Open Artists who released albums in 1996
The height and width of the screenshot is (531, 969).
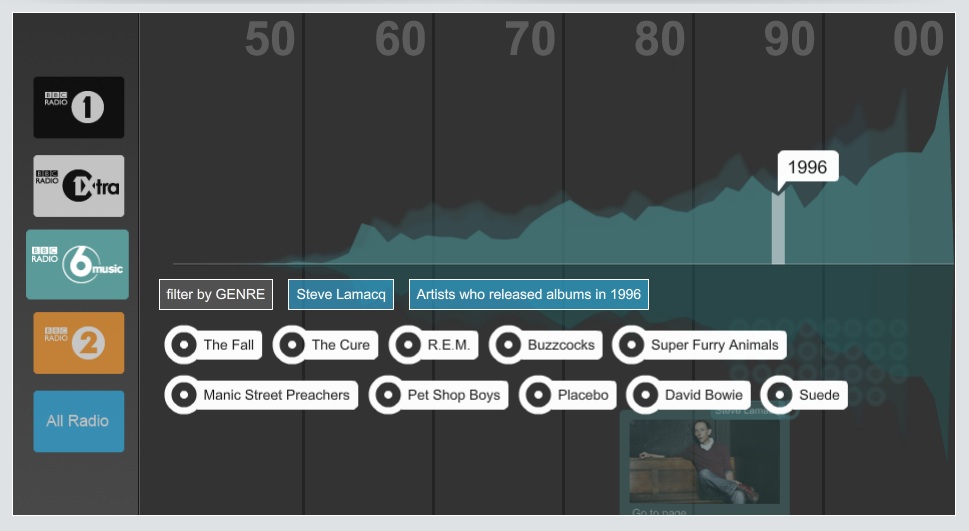(x=528, y=295)
